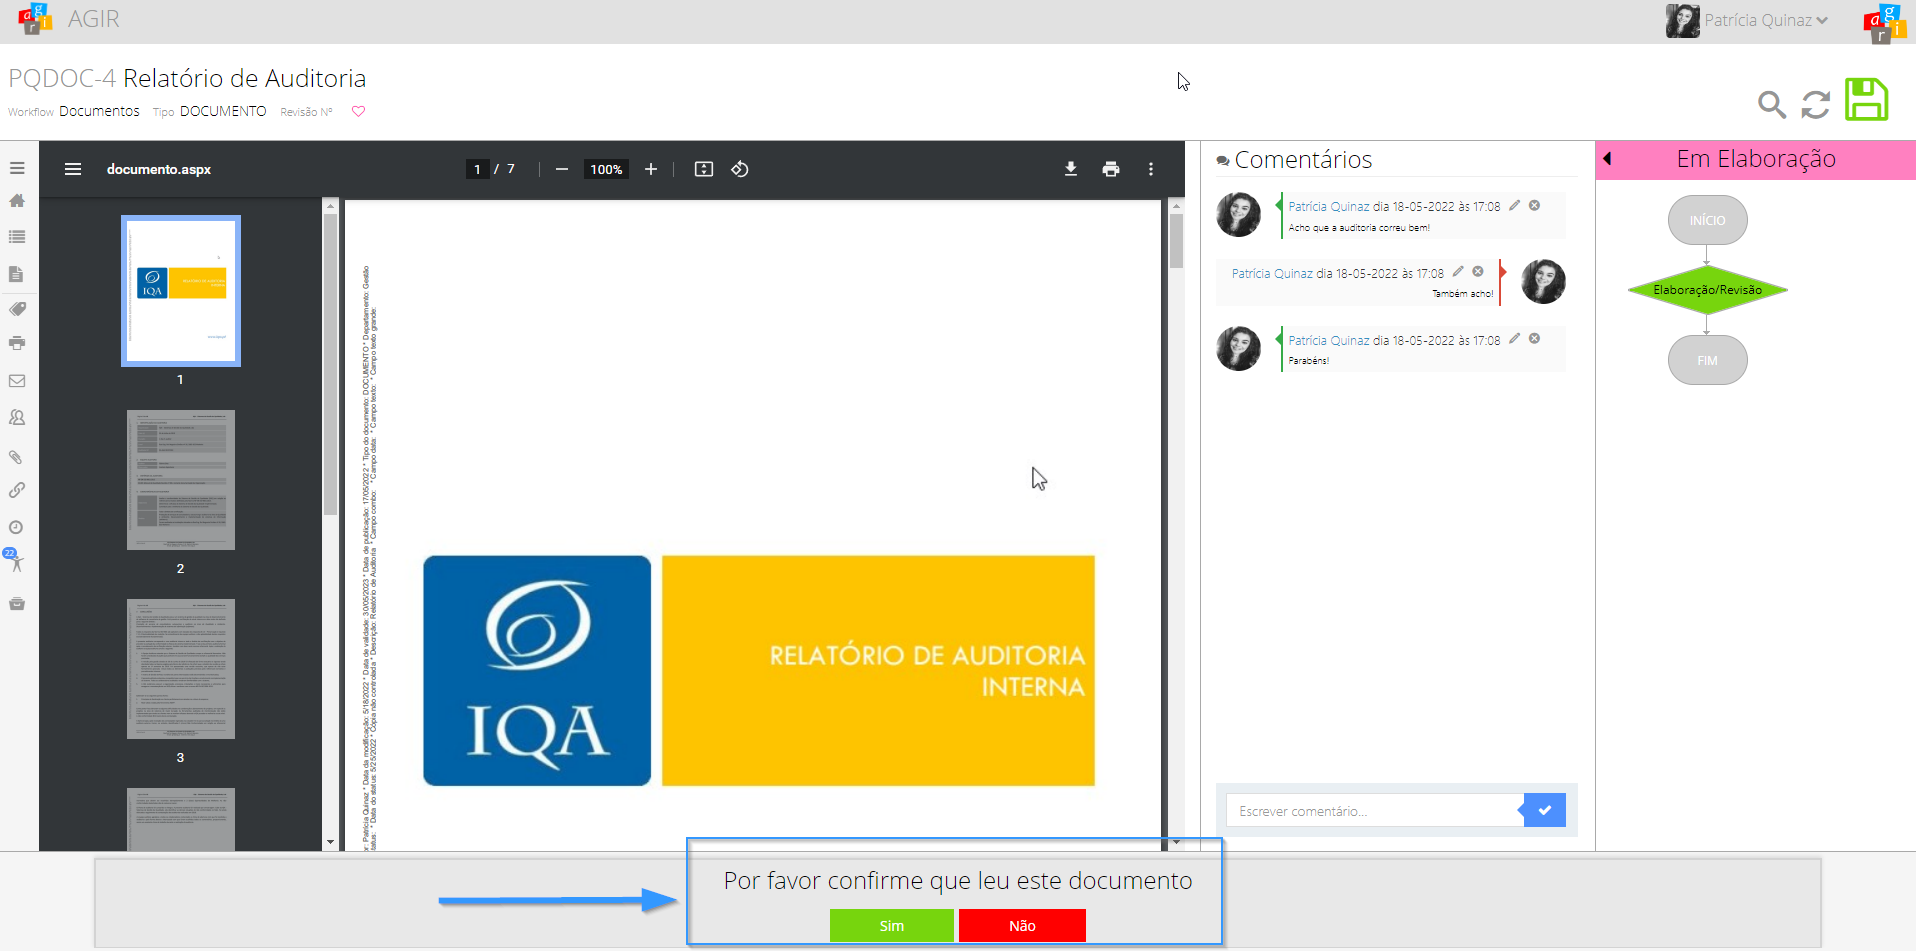The height and width of the screenshot is (951, 1916).
Task: Open Patrícia Quinaz link on first comment
Action: point(1329,206)
